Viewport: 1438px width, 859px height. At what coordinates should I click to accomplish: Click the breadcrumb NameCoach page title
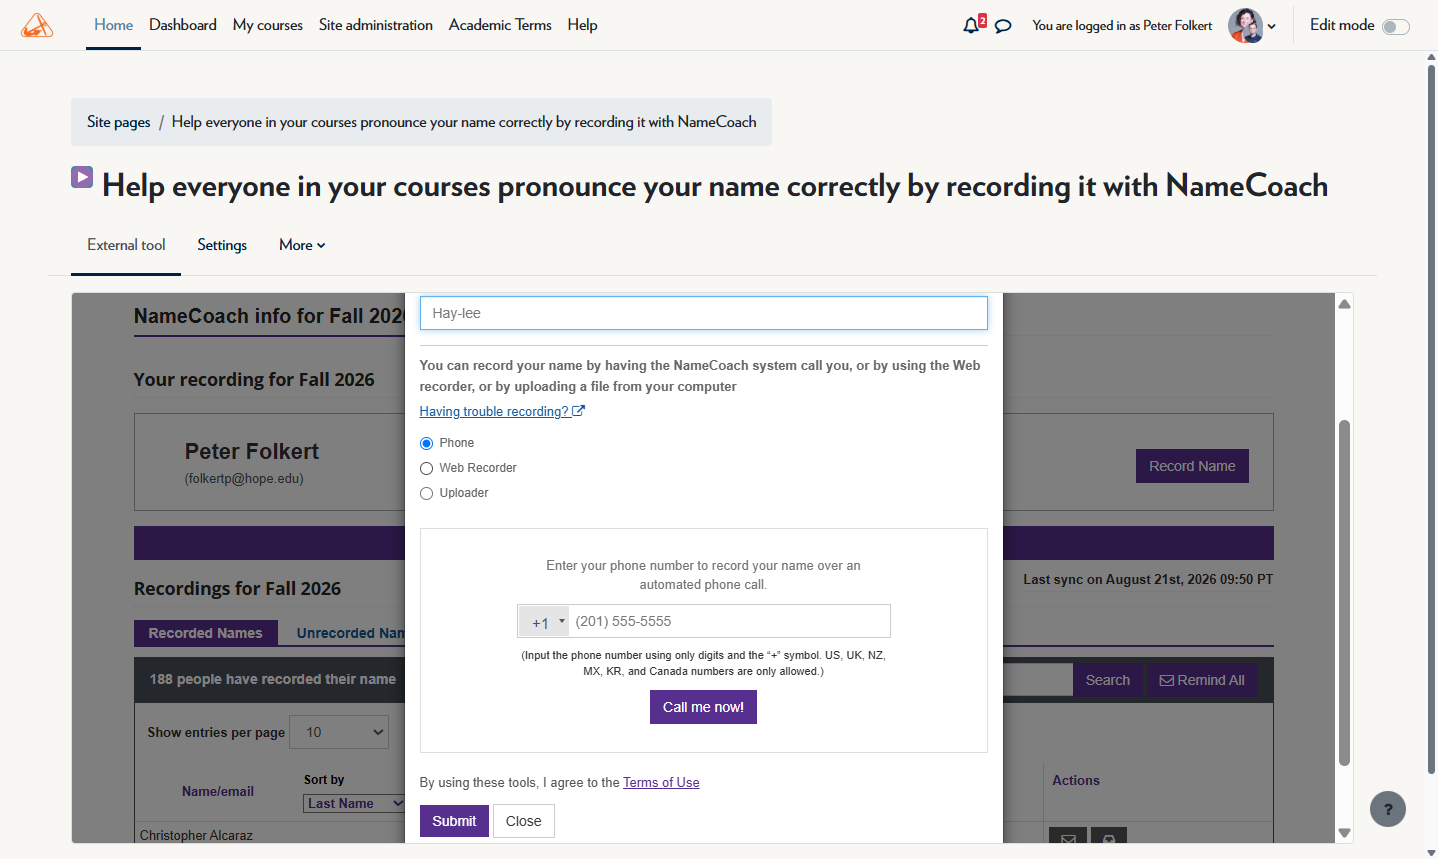tap(464, 122)
